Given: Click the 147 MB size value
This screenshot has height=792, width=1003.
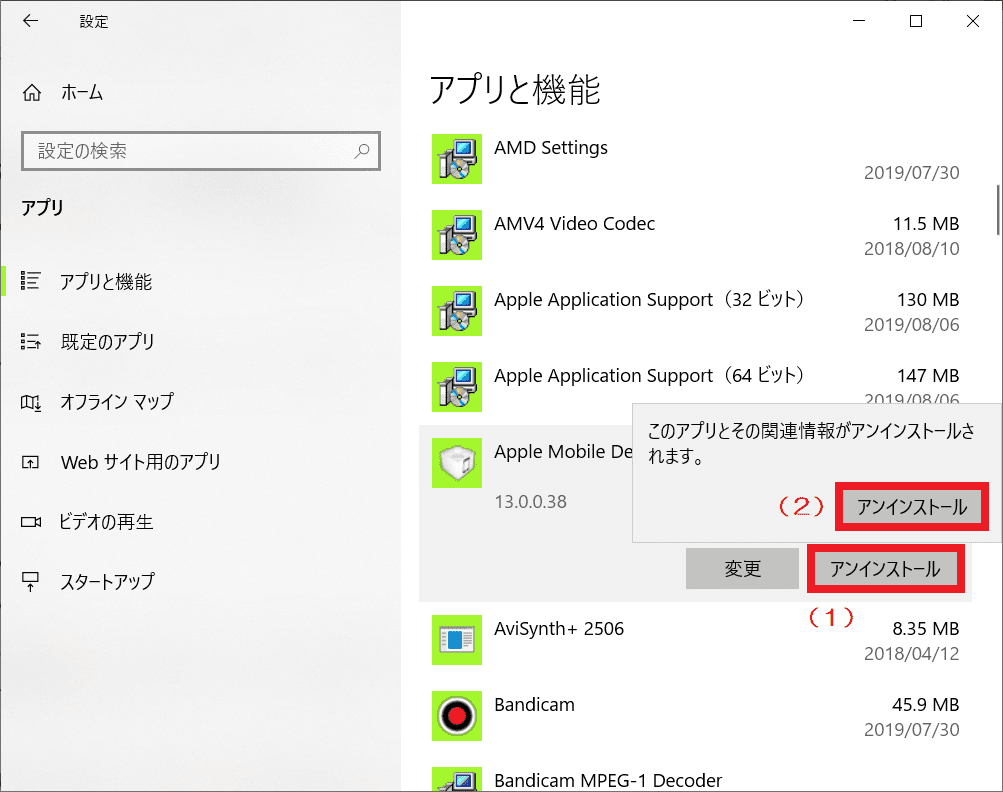Looking at the screenshot, I should [x=928, y=376].
